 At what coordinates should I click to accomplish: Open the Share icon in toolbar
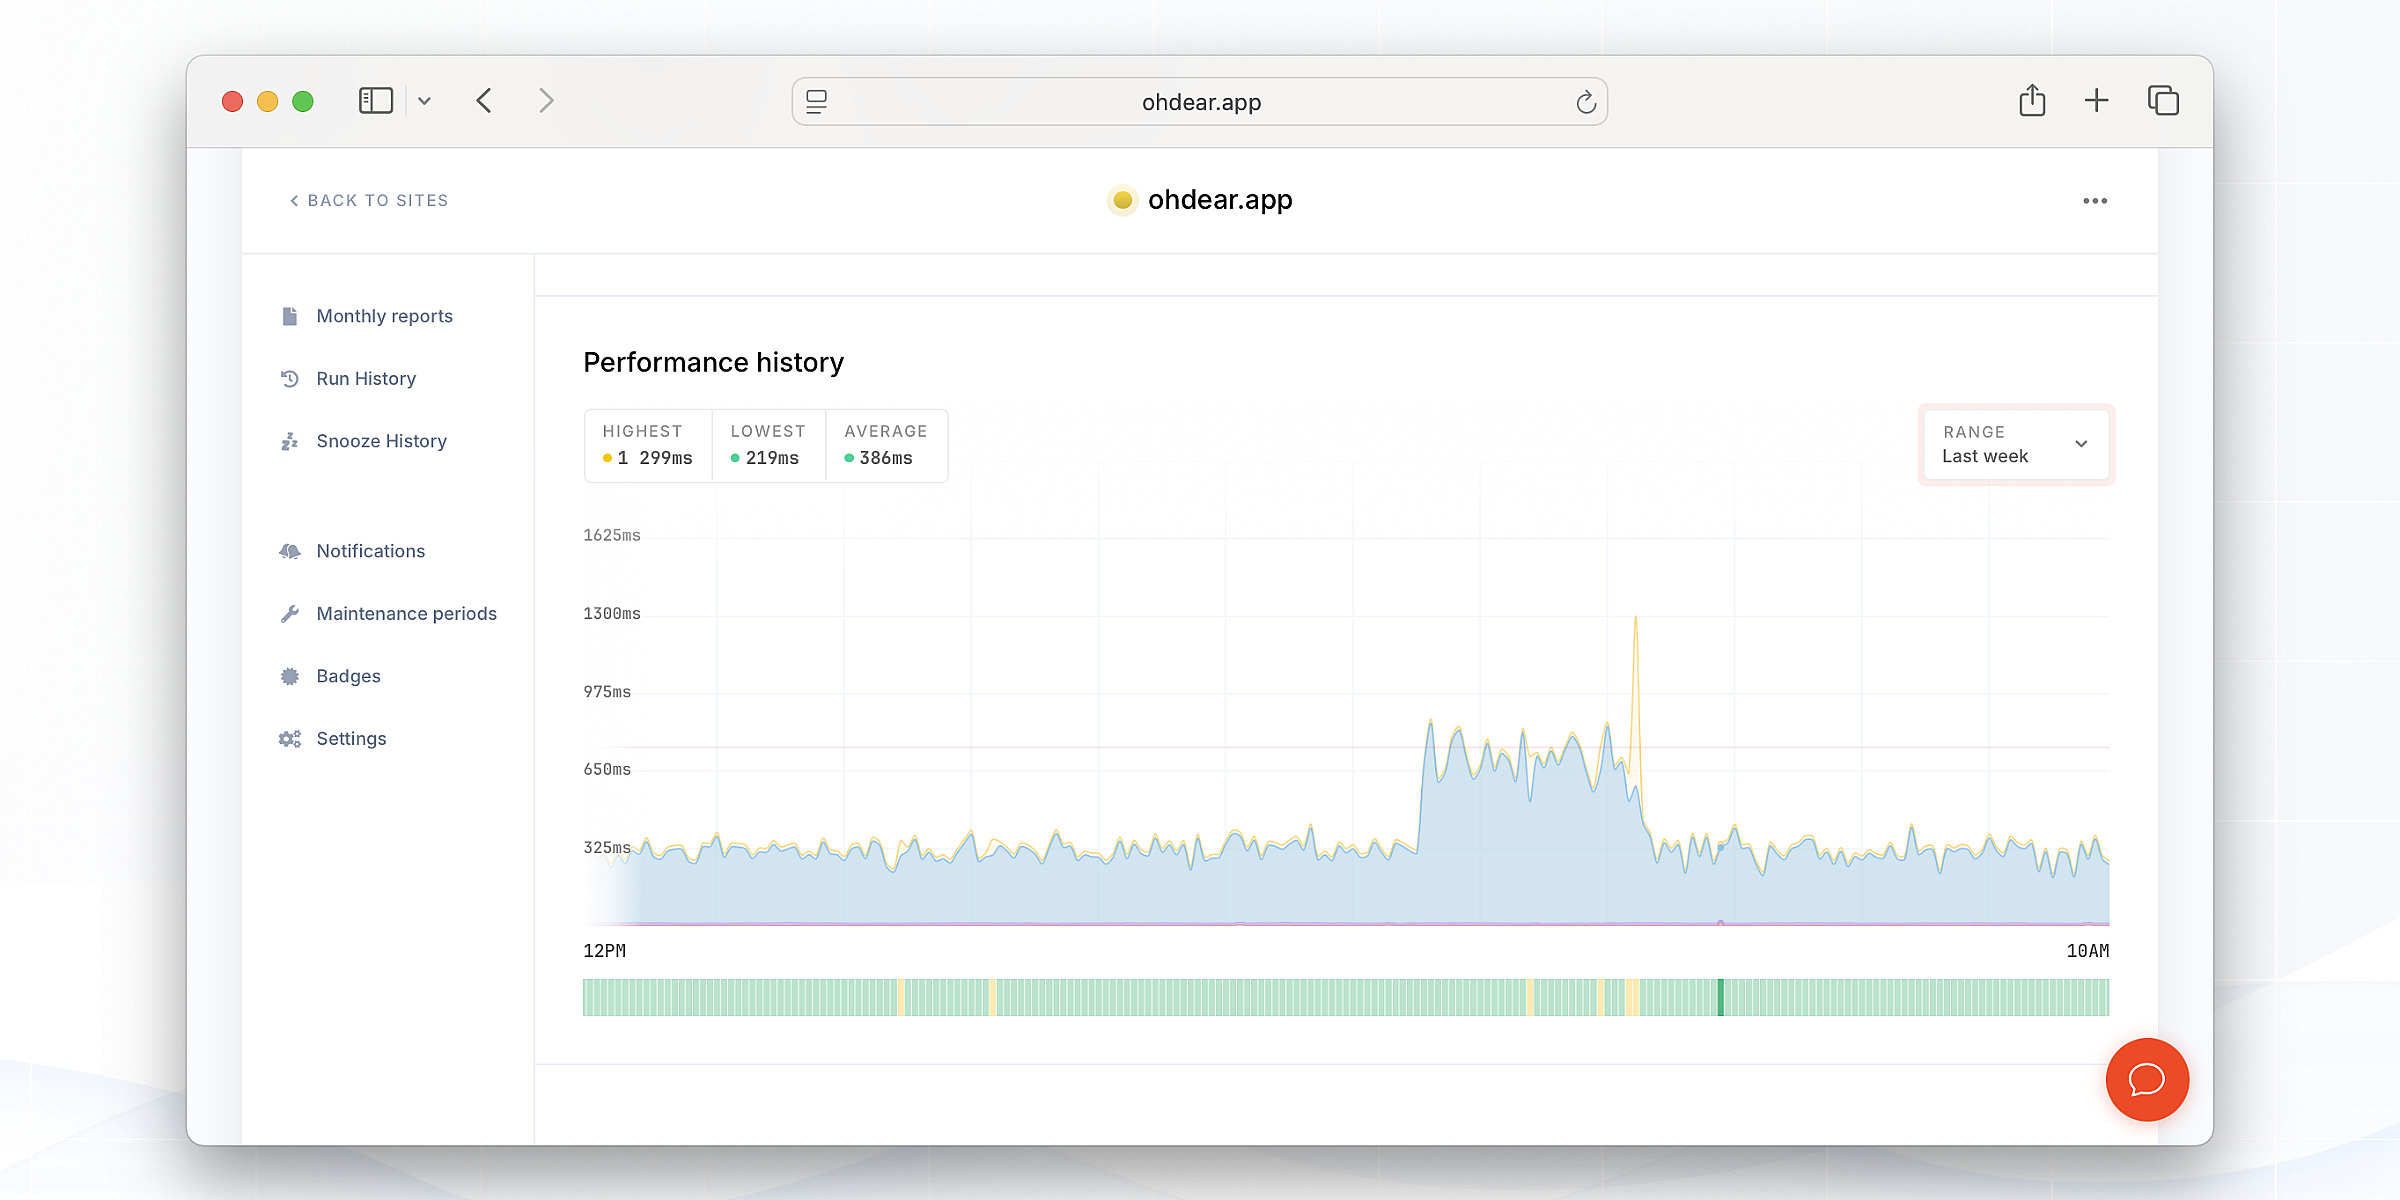tap(2032, 100)
